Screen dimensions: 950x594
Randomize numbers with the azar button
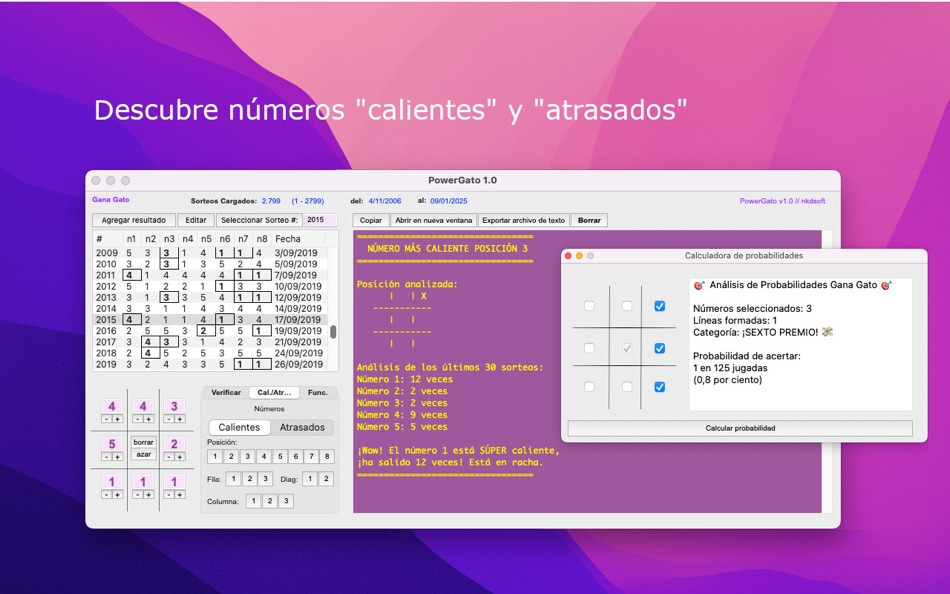(x=144, y=454)
